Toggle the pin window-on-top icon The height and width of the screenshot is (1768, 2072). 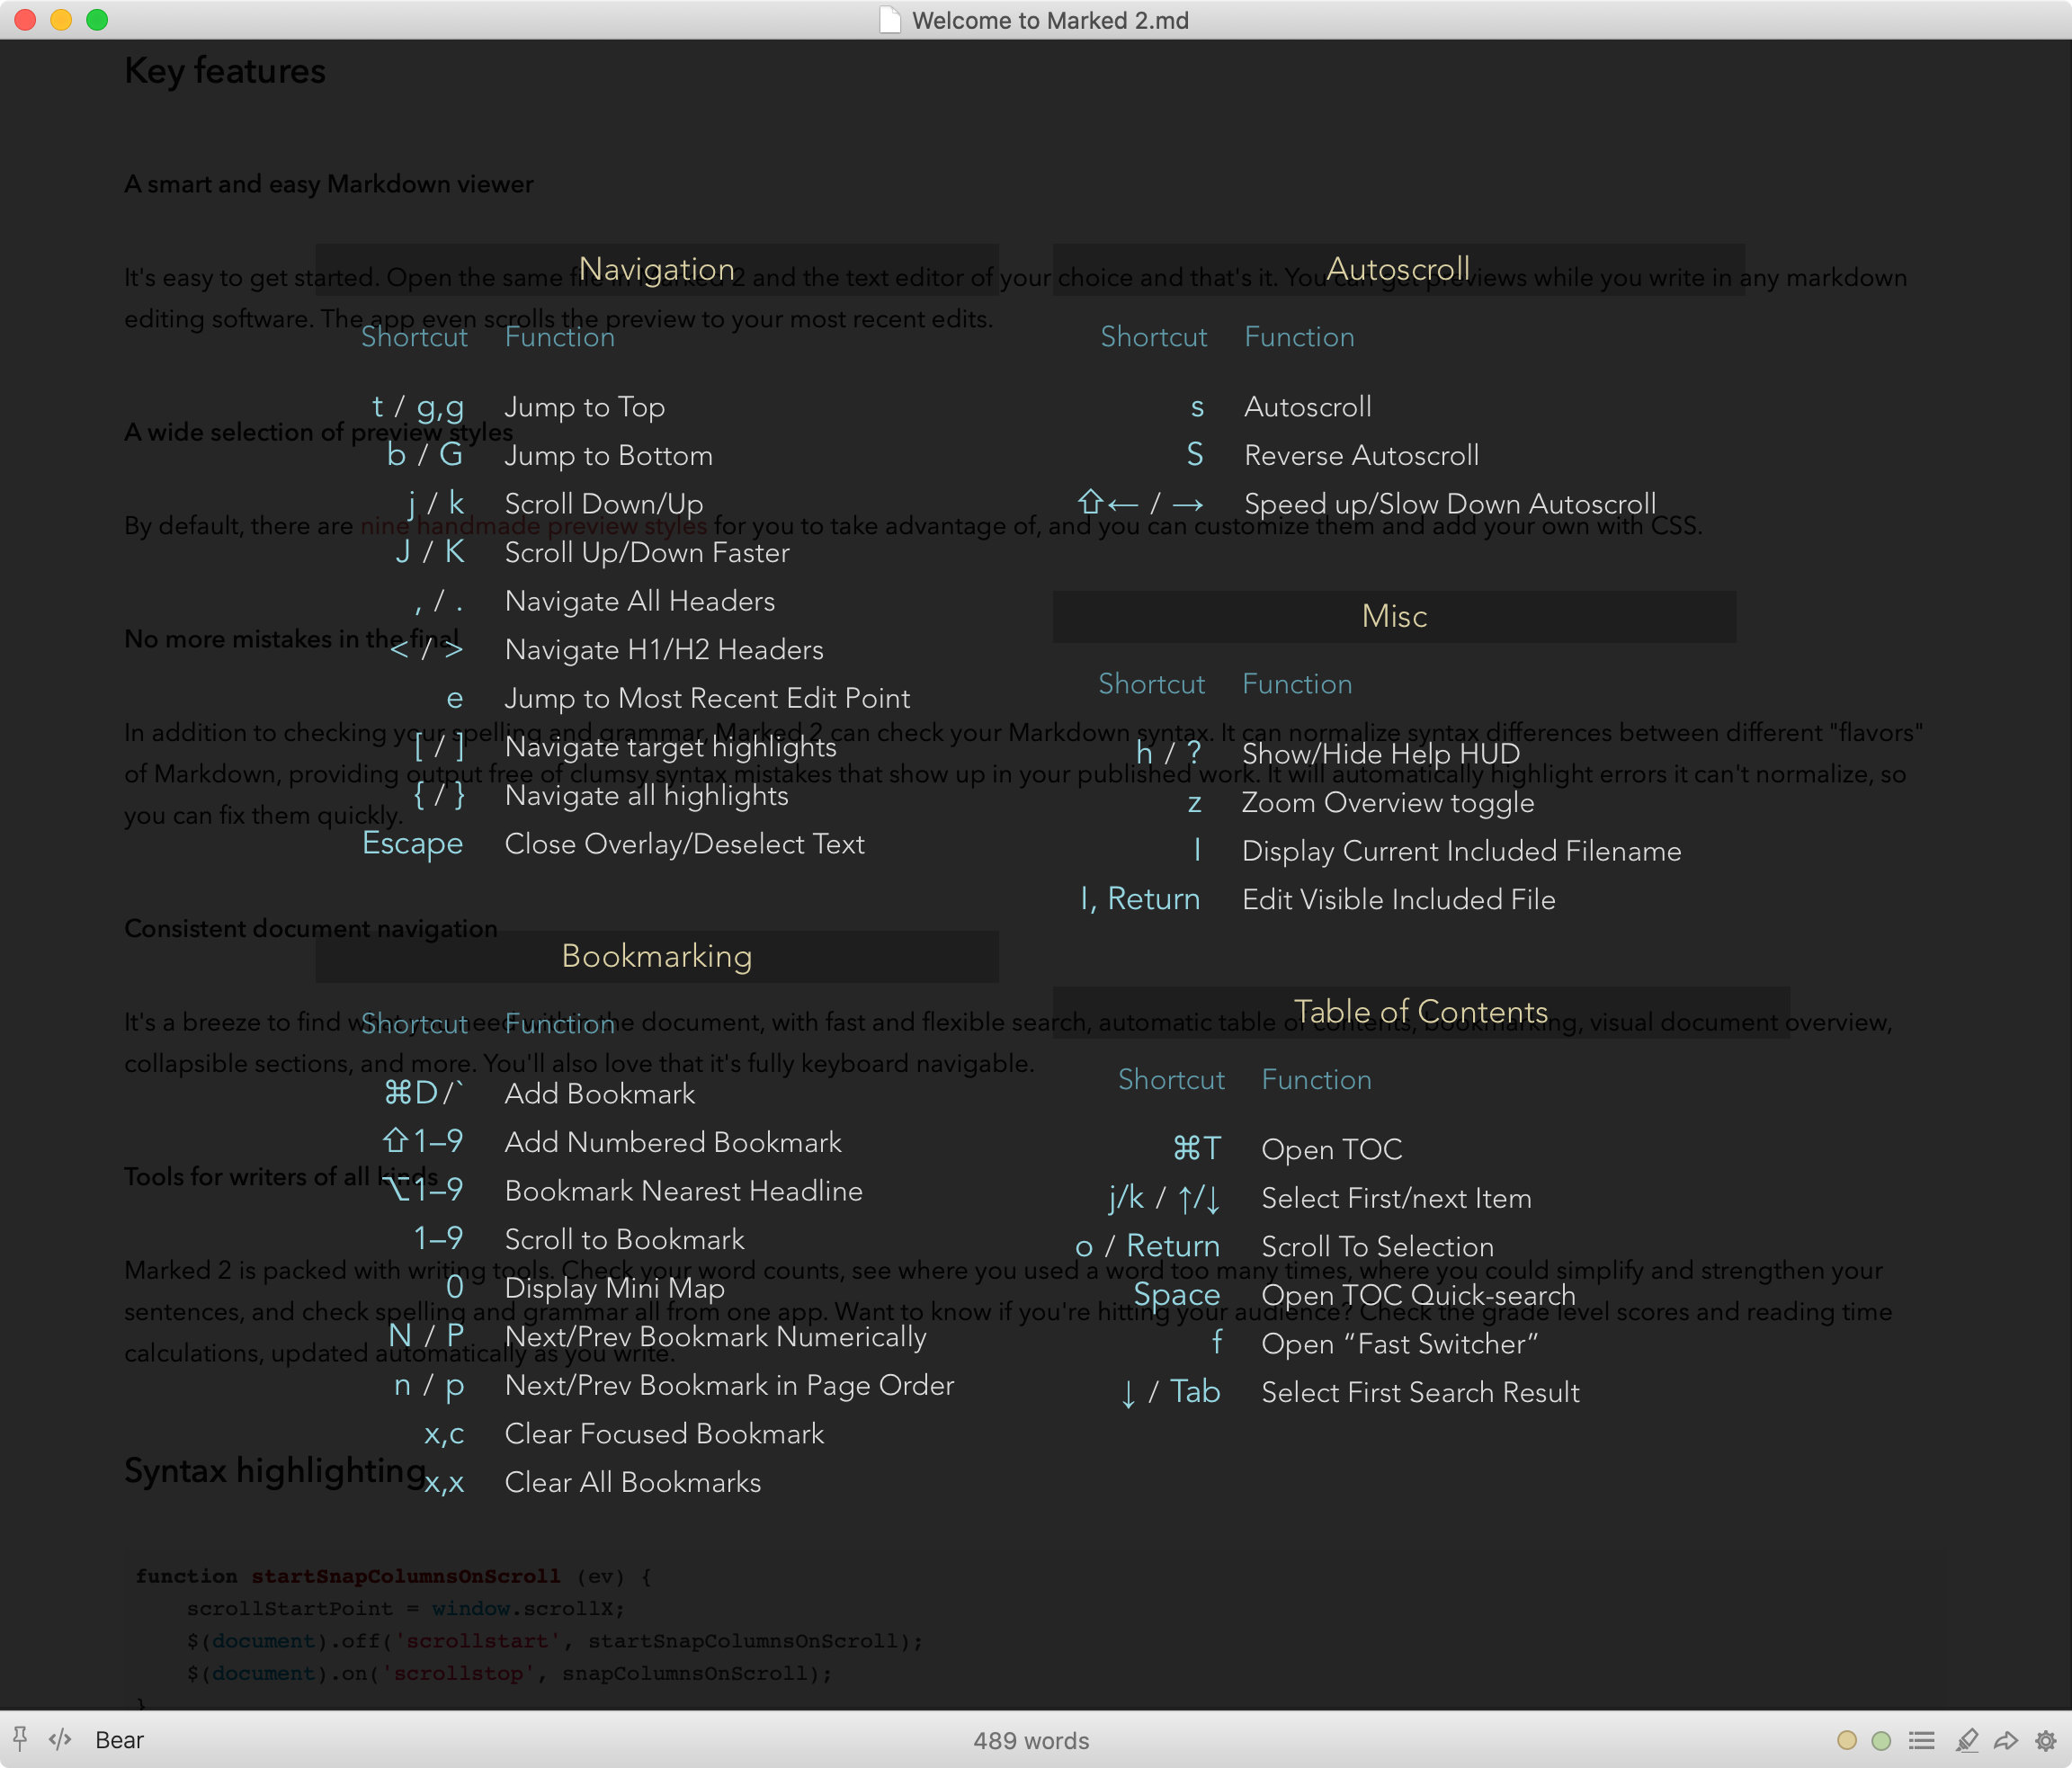[x=20, y=1739]
